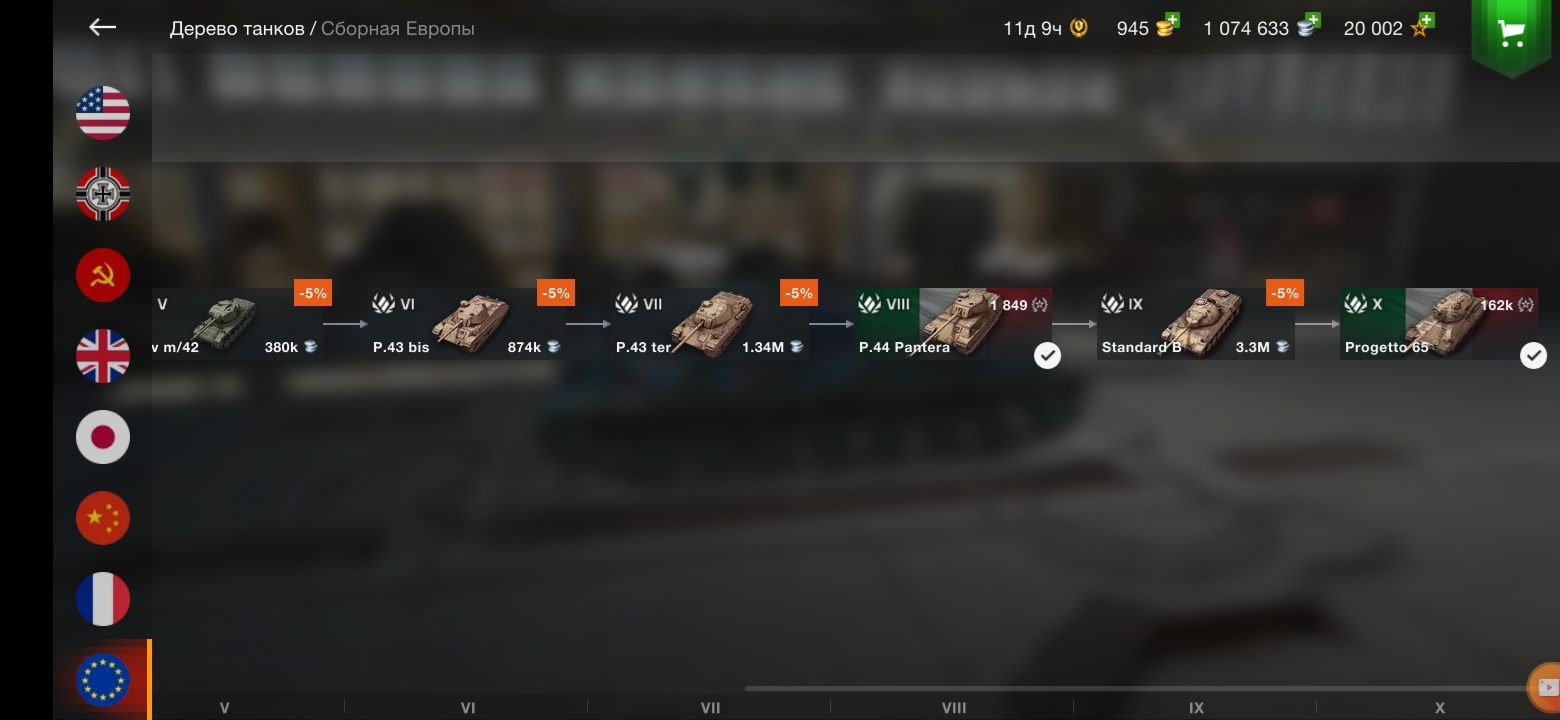Click the checkmark on Progetto 65
The image size is (1560, 720).
[x=1533, y=355]
